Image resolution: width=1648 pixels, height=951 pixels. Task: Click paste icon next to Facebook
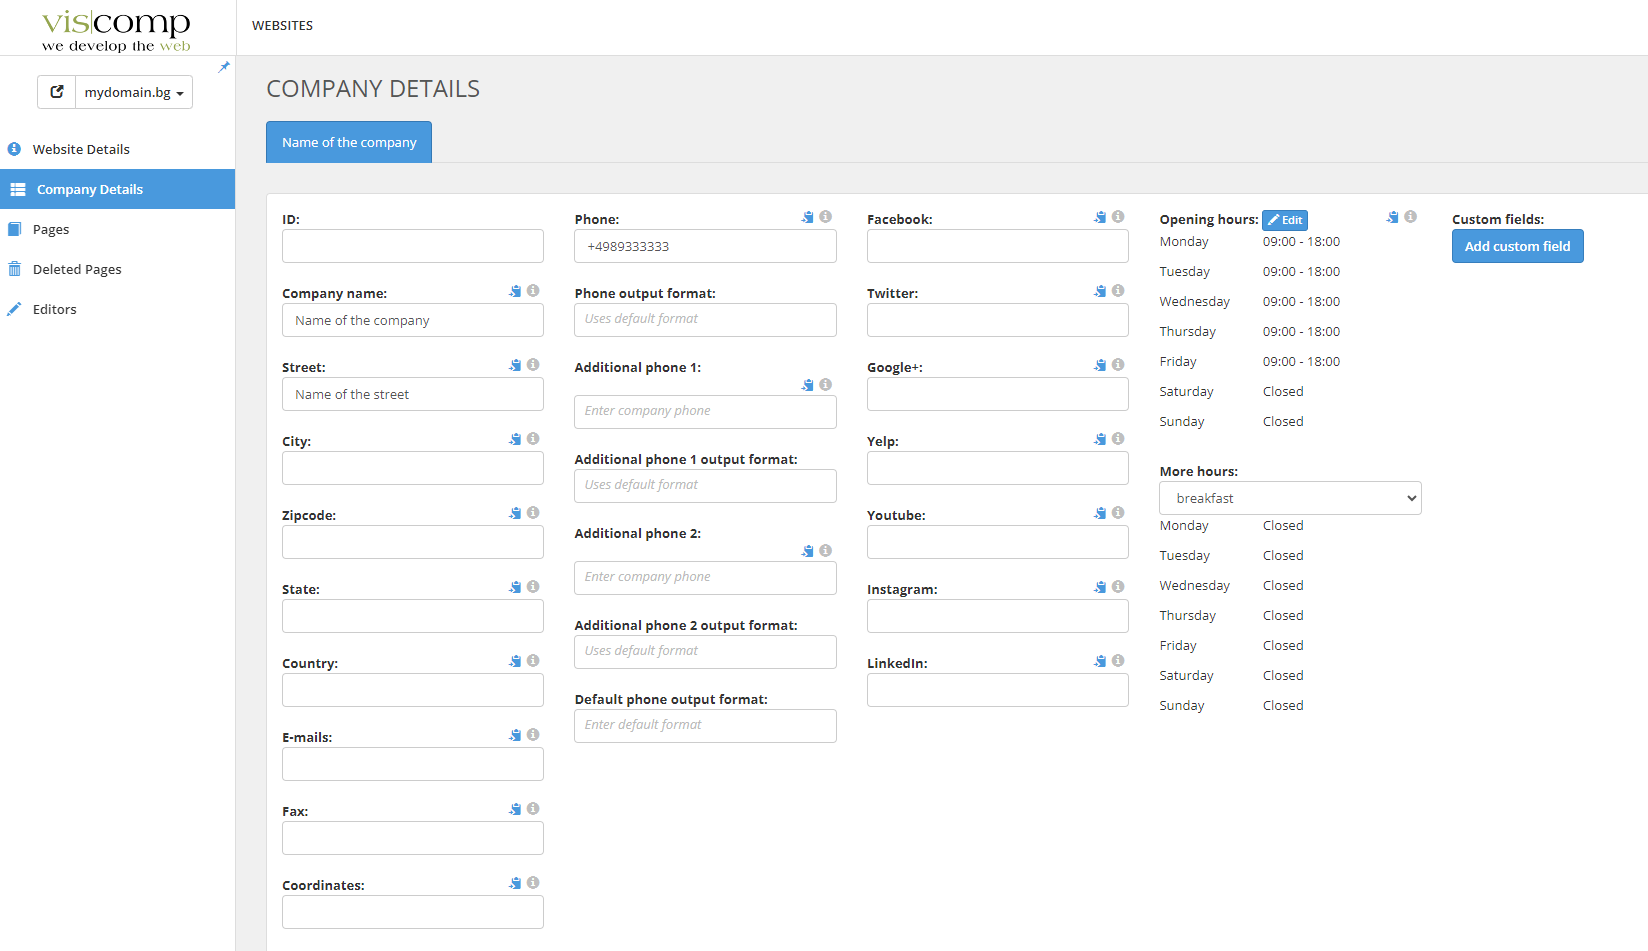(1100, 217)
